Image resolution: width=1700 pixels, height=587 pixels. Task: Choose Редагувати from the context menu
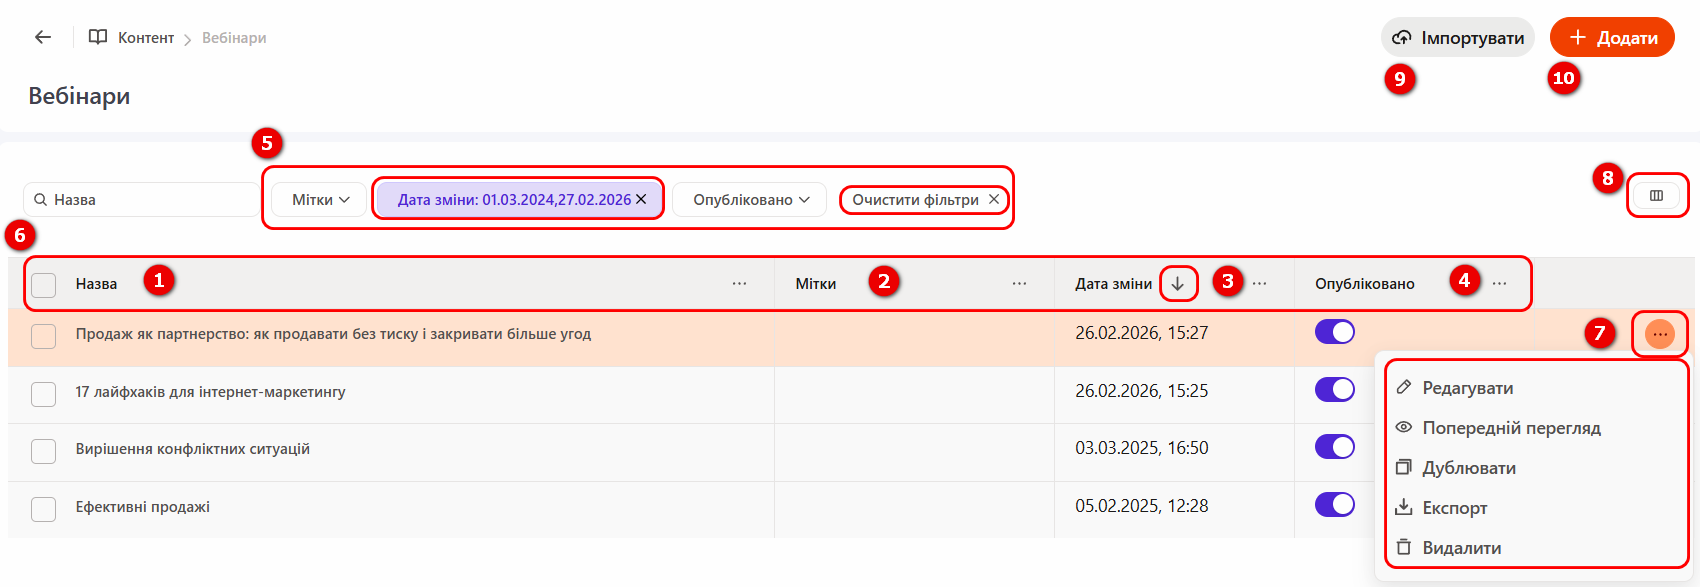click(1467, 388)
